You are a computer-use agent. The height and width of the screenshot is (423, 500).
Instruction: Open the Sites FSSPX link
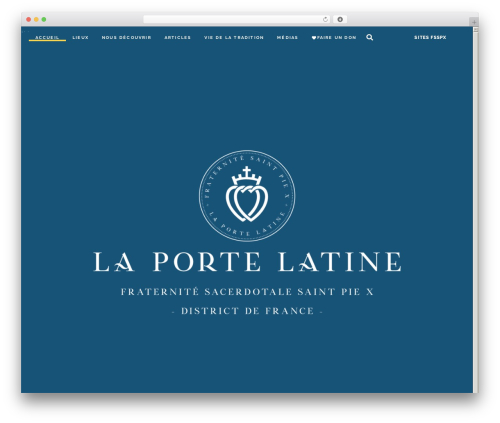click(430, 37)
